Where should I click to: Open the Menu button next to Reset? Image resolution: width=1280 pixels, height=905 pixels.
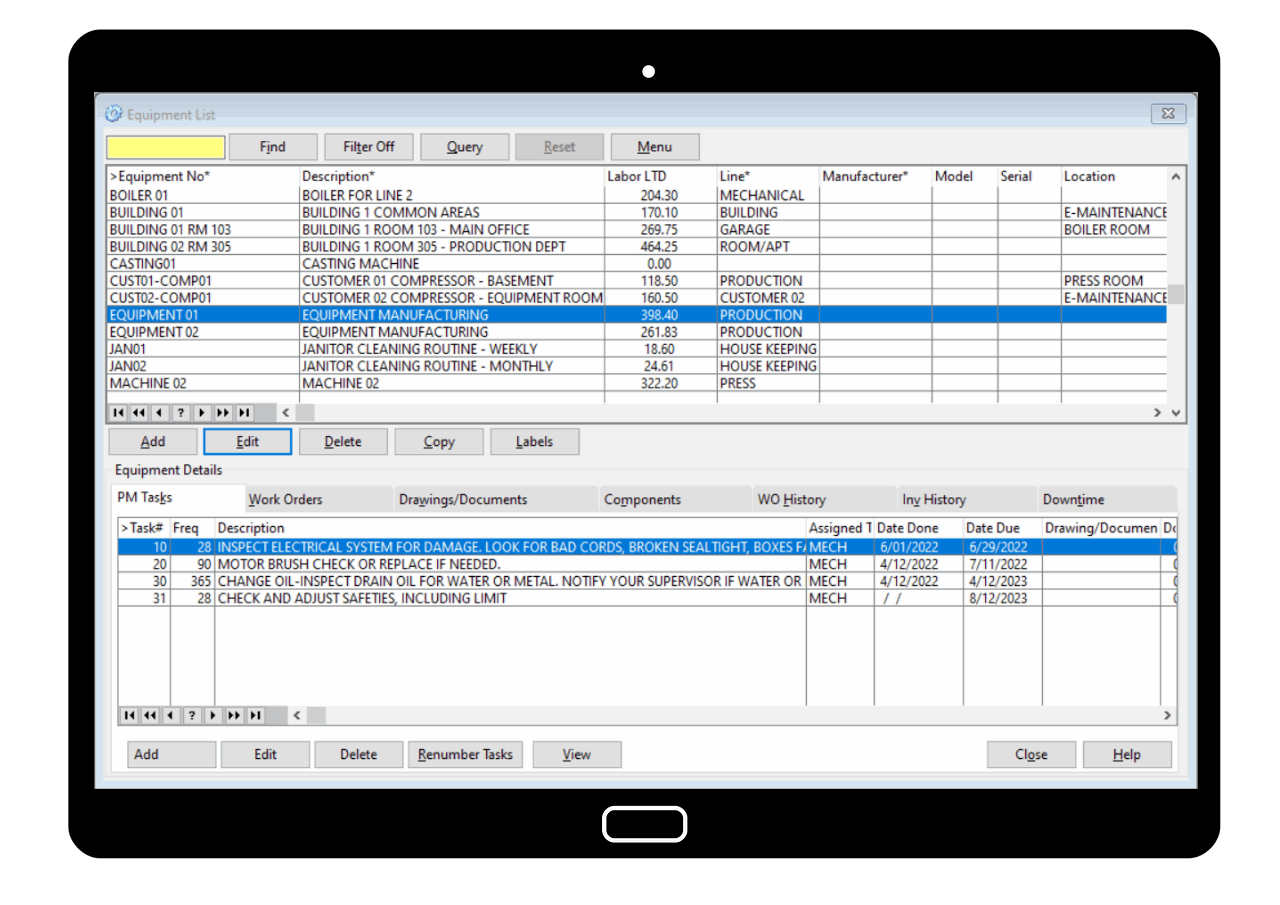coord(654,146)
